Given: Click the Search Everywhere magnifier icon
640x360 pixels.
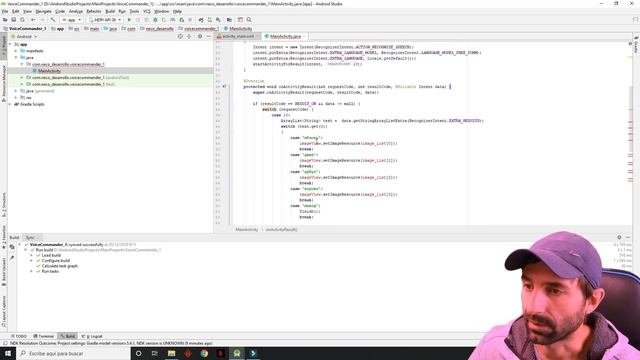Looking at the screenshot, I should pos(249,20).
